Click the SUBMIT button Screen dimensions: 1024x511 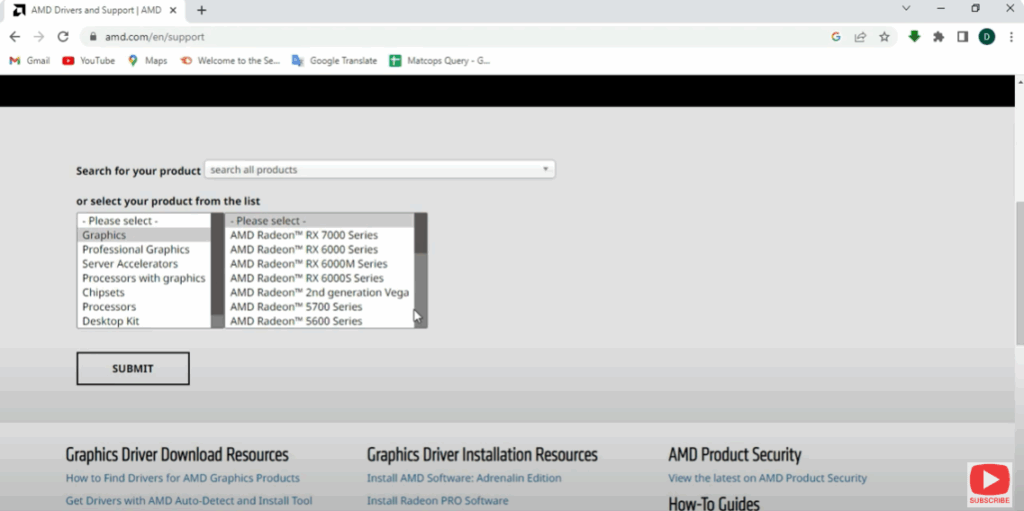coord(133,369)
